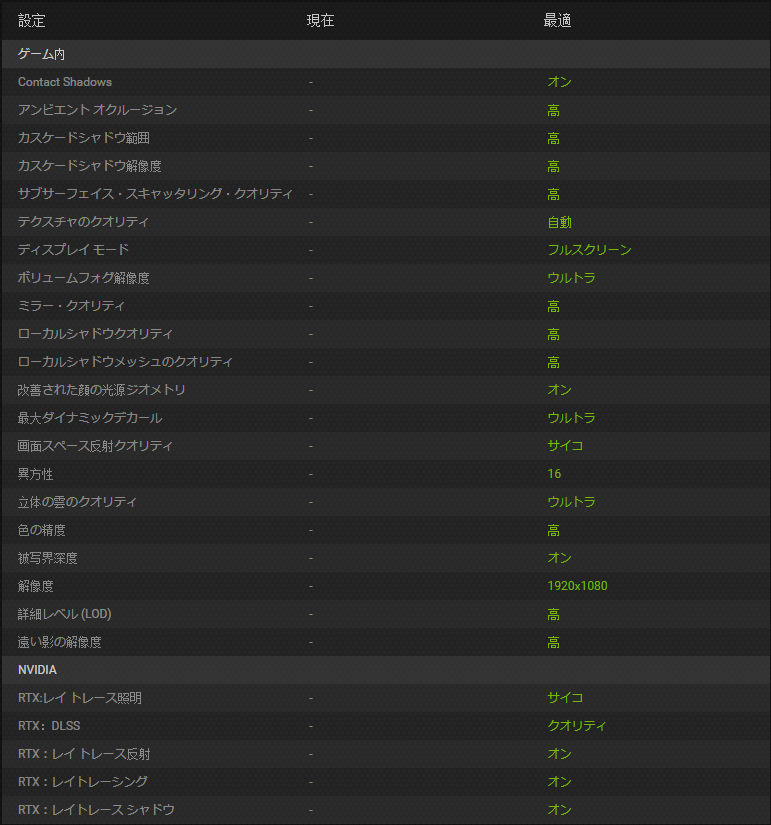The image size is (771, 825).
Task: Select 遠い影の解像度 setting label
Action: [x=59, y=642]
